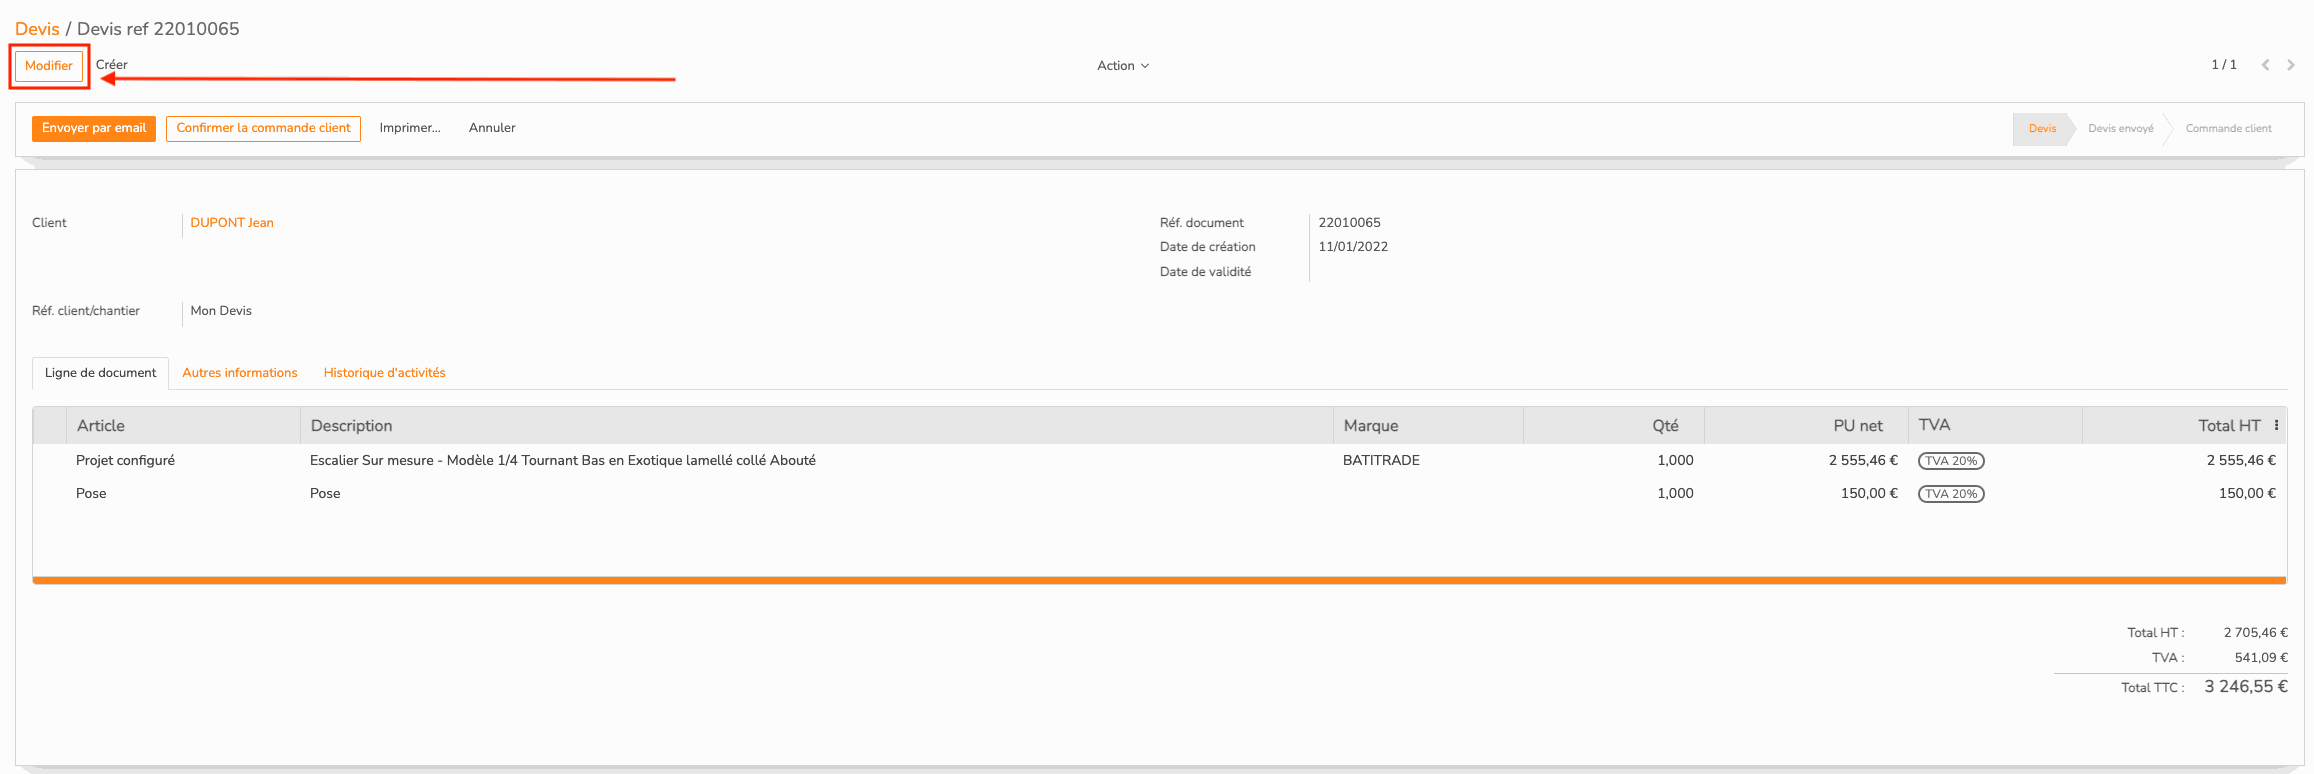
Task: Open column options kebab menu in table header
Action: (2276, 425)
